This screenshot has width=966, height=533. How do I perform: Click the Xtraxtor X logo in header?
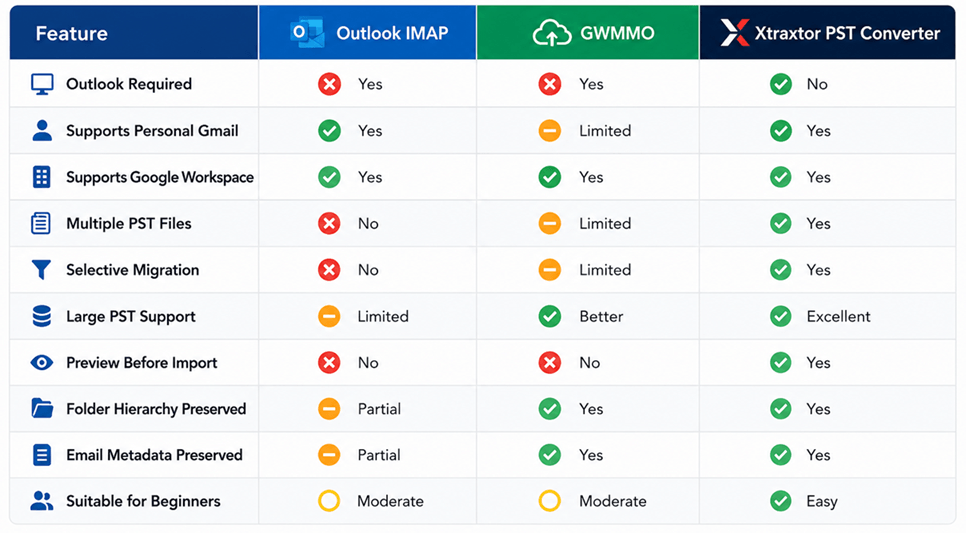[x=735, y=33]
